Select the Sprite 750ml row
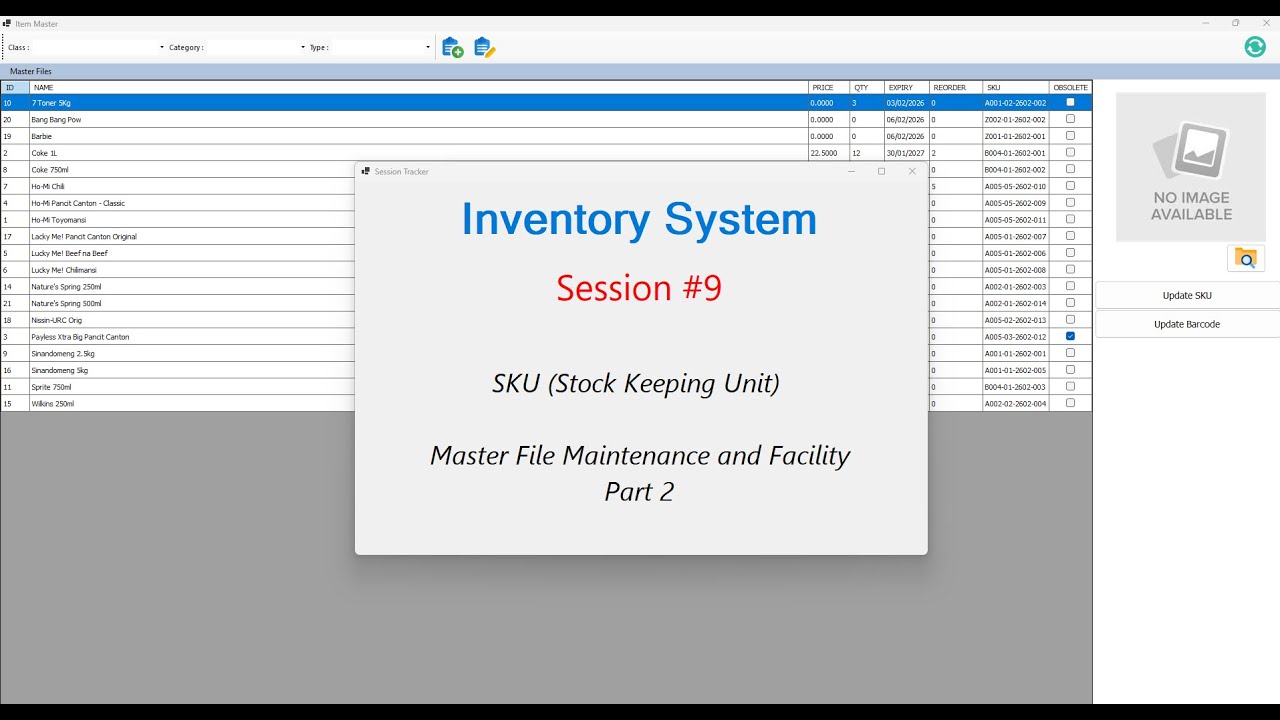The image size is (1280, 720). [178, 386]
